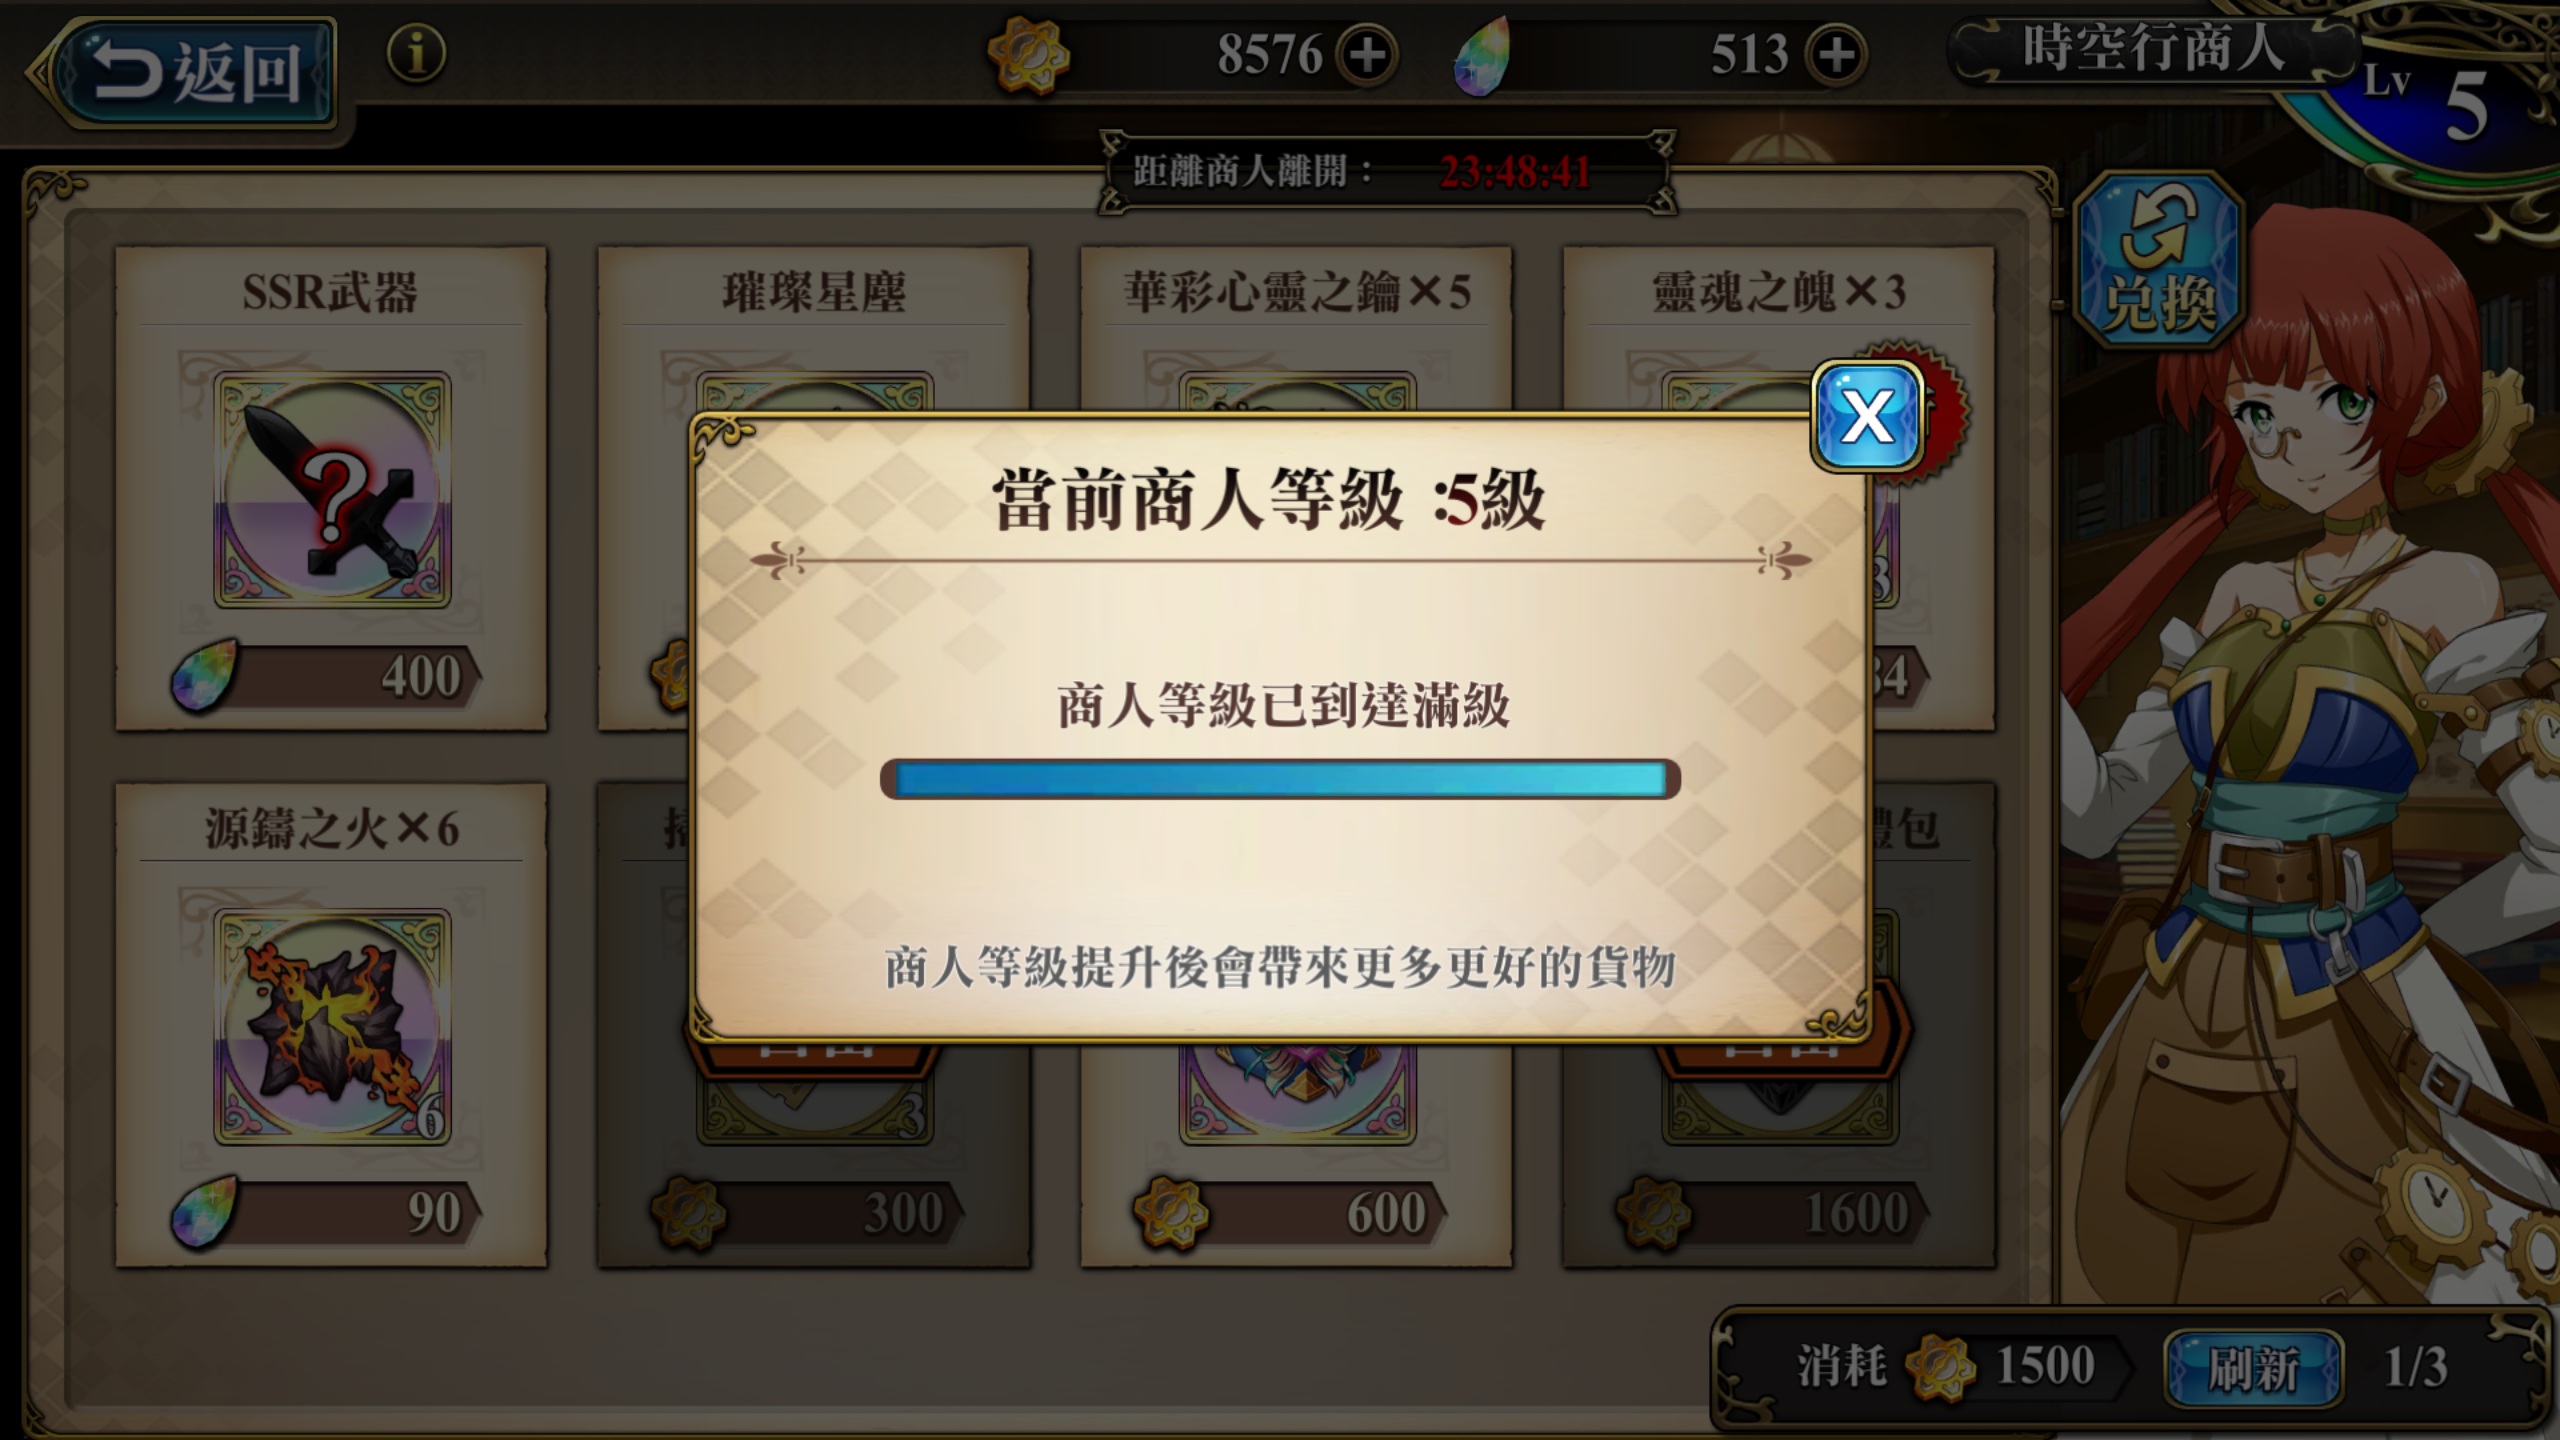Select the 華彩心靈之鑰×5 item card title

(1297, 292)
